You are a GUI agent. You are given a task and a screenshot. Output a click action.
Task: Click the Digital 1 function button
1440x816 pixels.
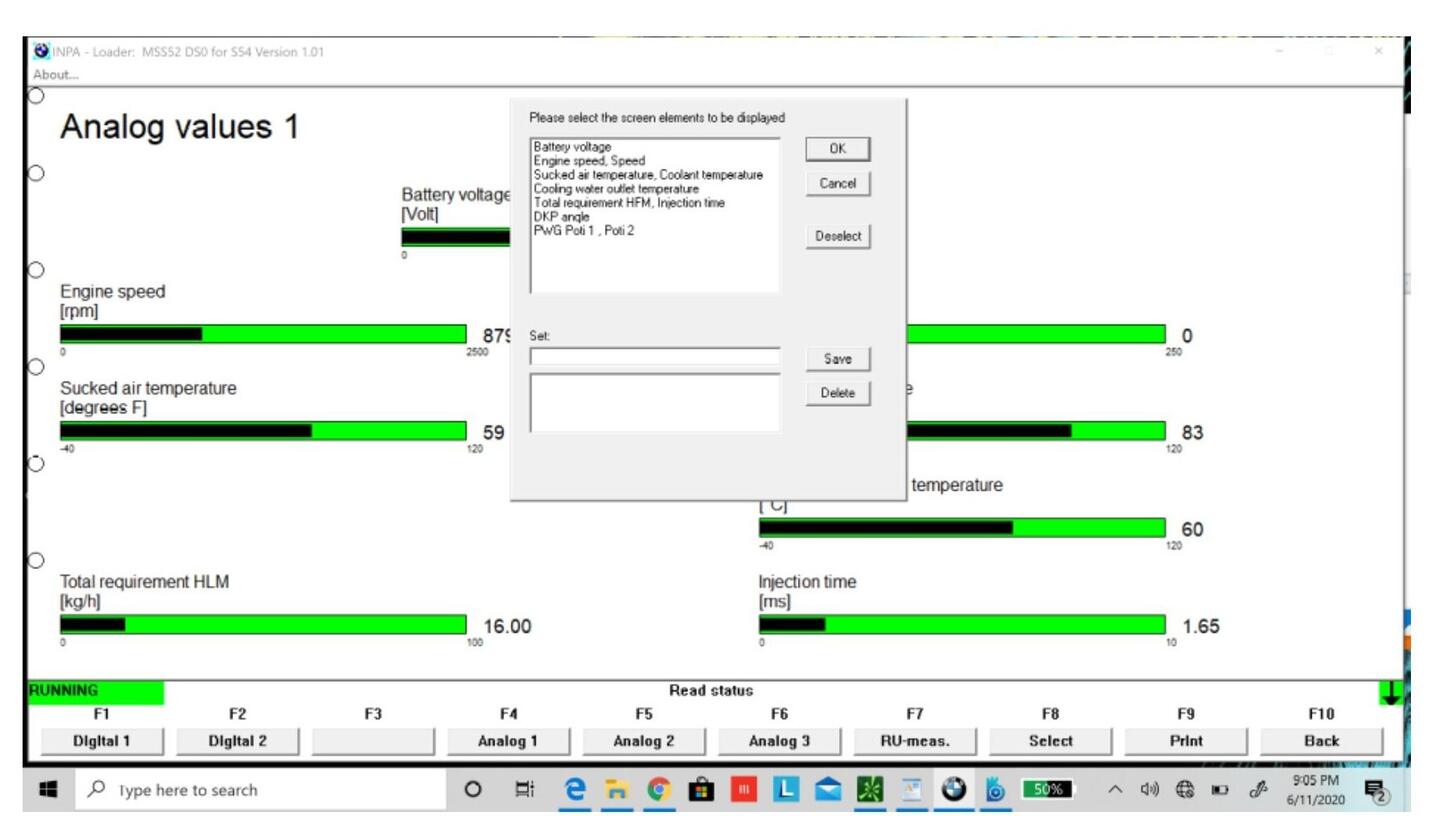[102, 741]
